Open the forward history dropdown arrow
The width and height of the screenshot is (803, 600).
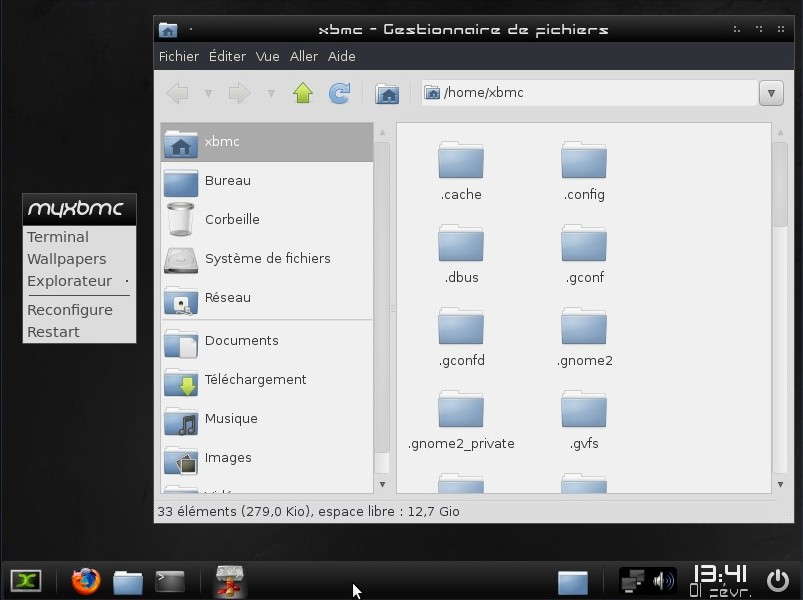coord(270,93)
